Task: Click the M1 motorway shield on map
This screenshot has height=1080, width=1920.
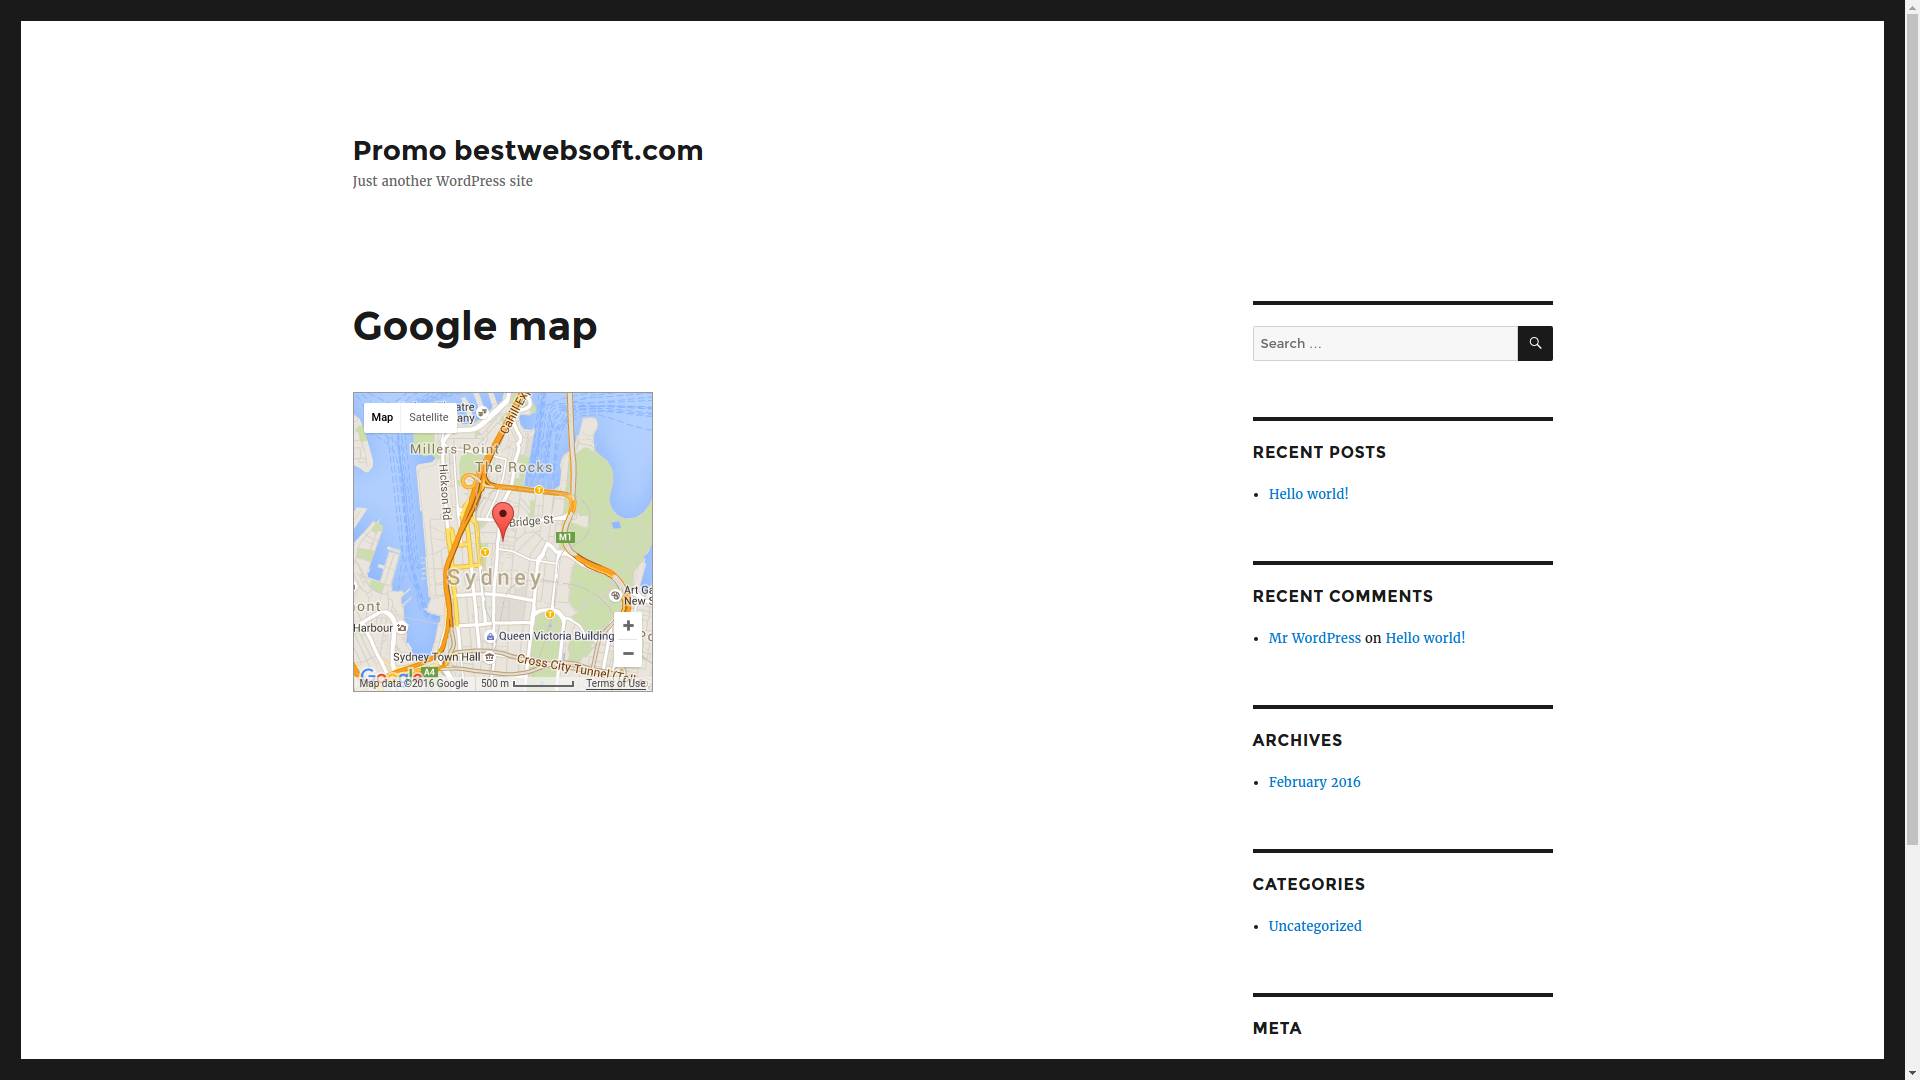Action: tap(565, 538)
